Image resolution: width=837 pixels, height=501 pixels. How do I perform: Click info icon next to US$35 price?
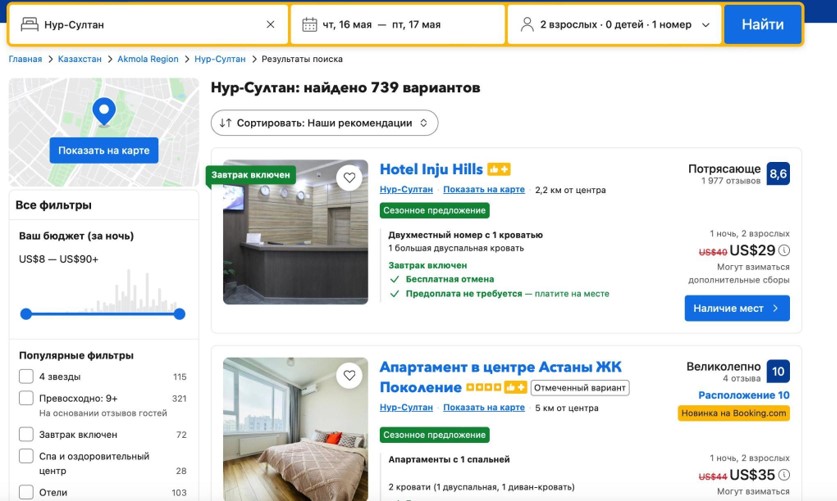click(x=784, y=476)
